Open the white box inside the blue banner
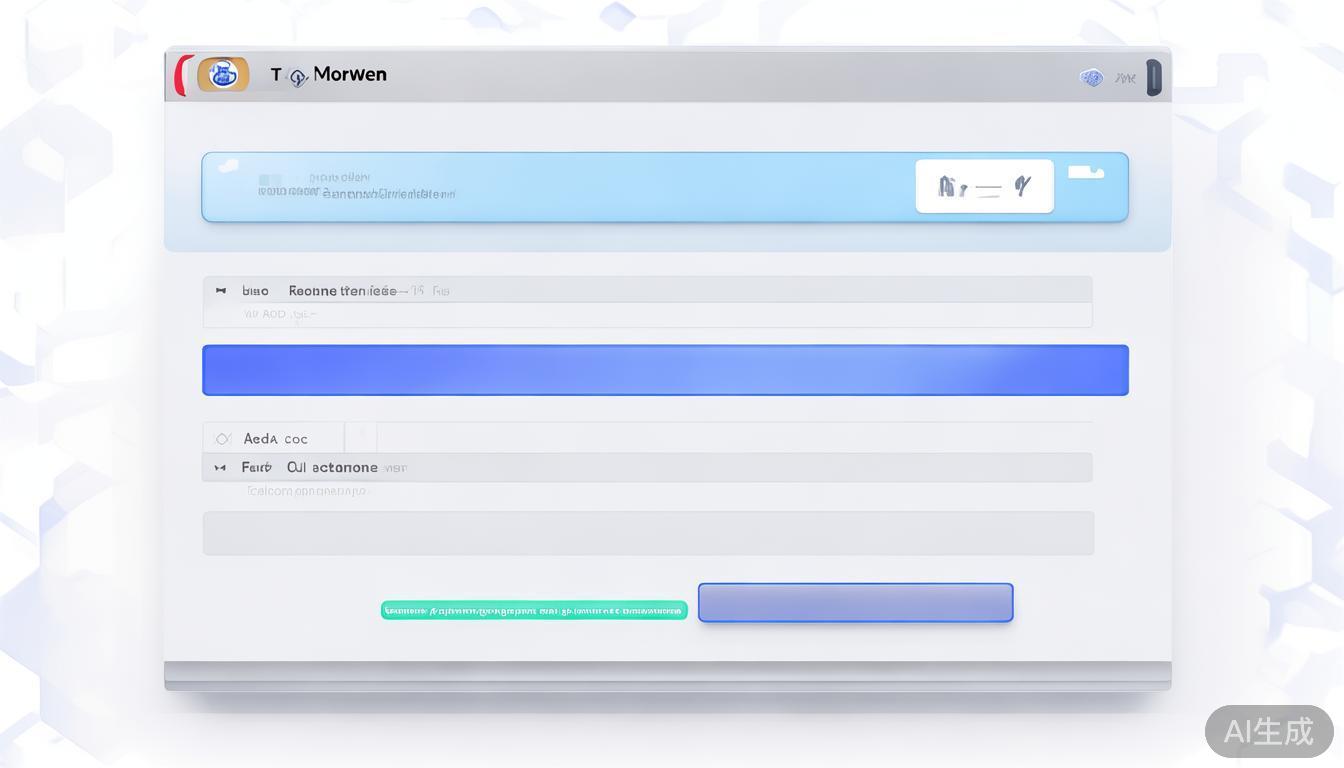 point(984,186)
